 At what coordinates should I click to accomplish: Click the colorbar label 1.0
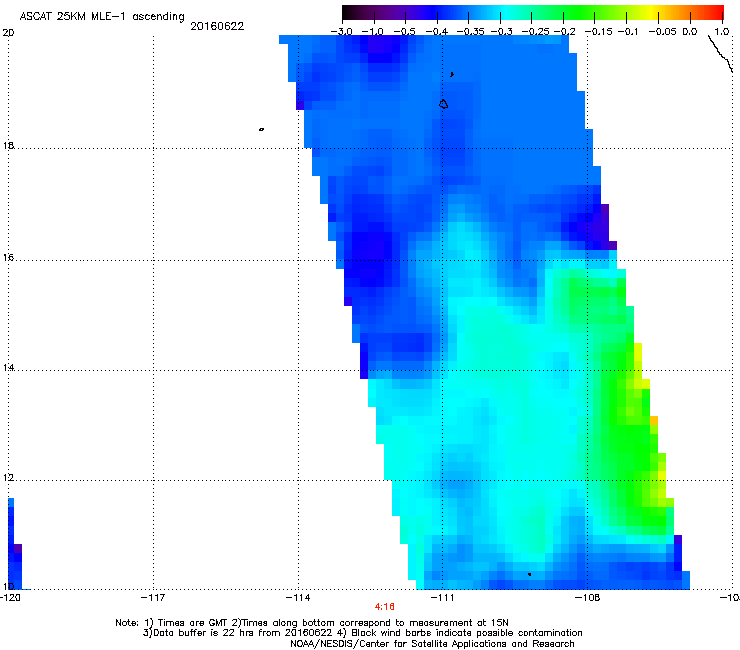point(721,32)
